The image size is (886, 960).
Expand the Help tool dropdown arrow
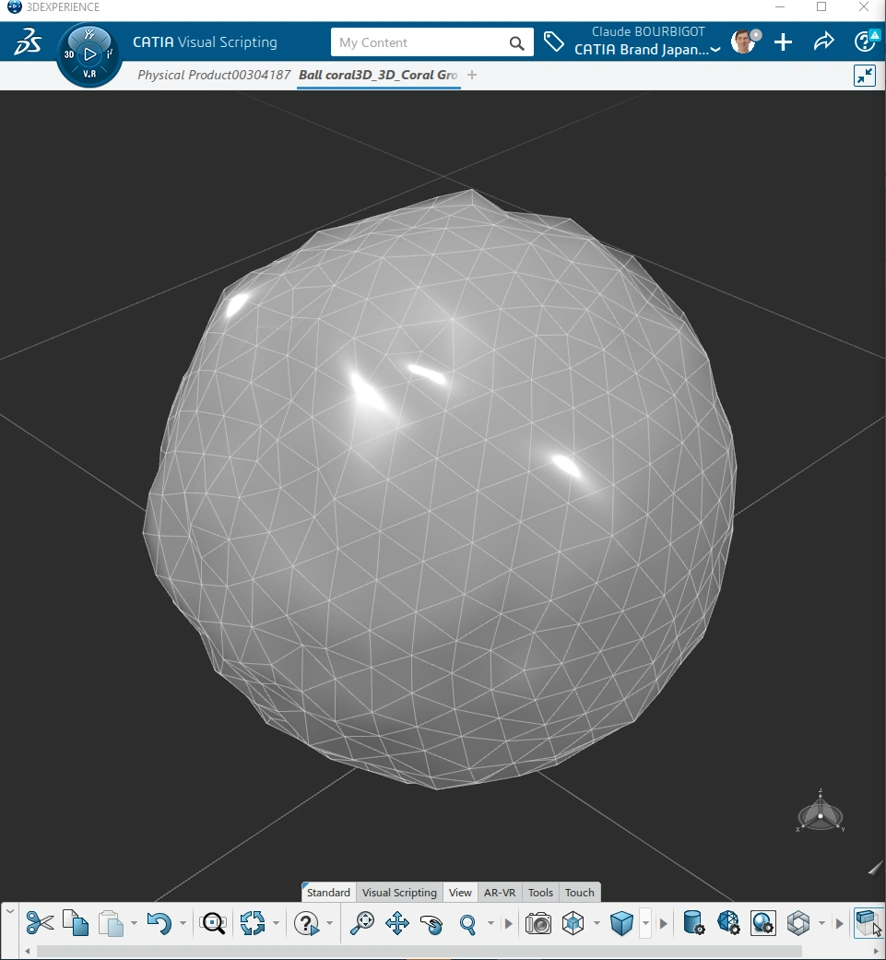329,923
